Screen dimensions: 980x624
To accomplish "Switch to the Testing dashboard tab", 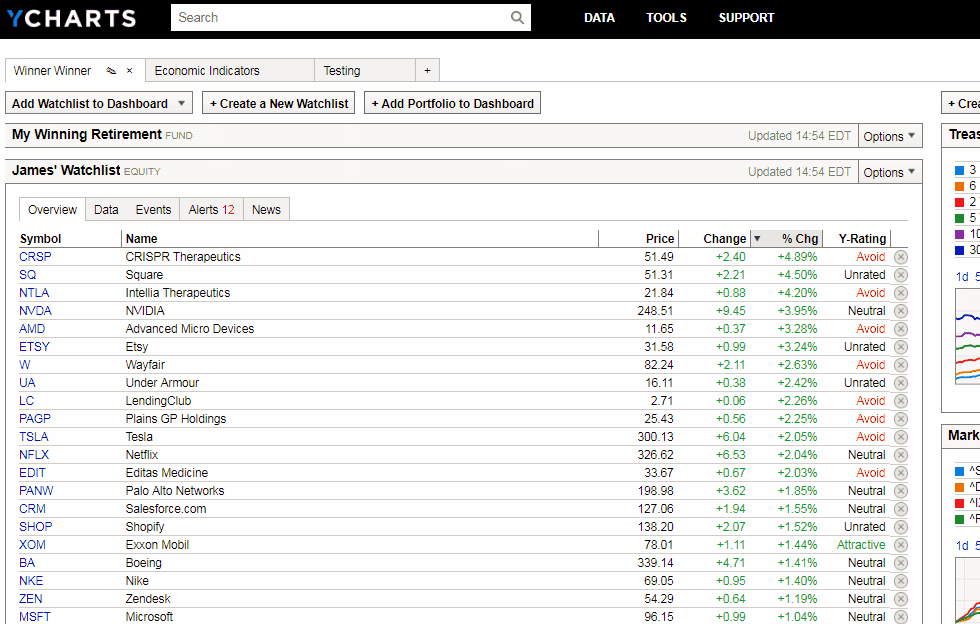I will coord(365,71).
